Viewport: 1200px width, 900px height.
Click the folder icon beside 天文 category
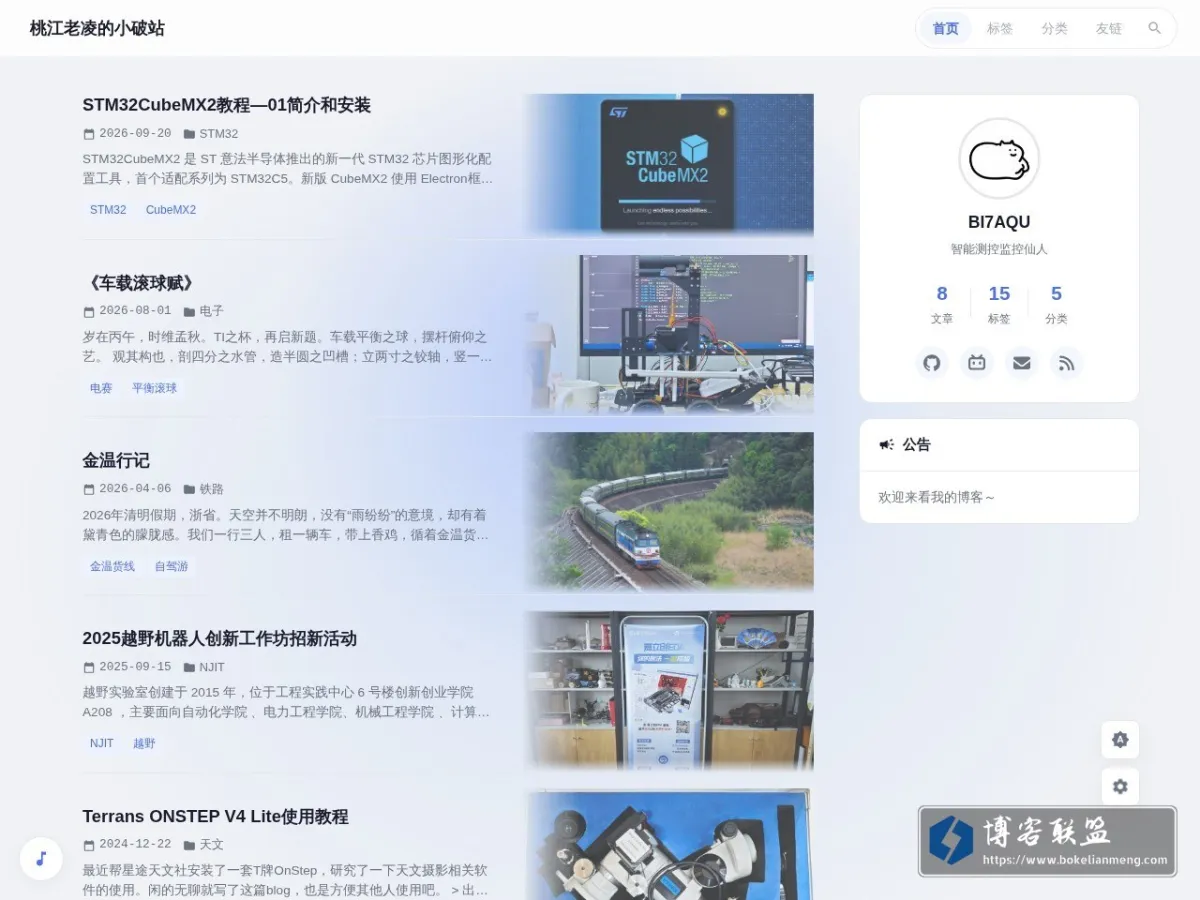coord(189,845)
